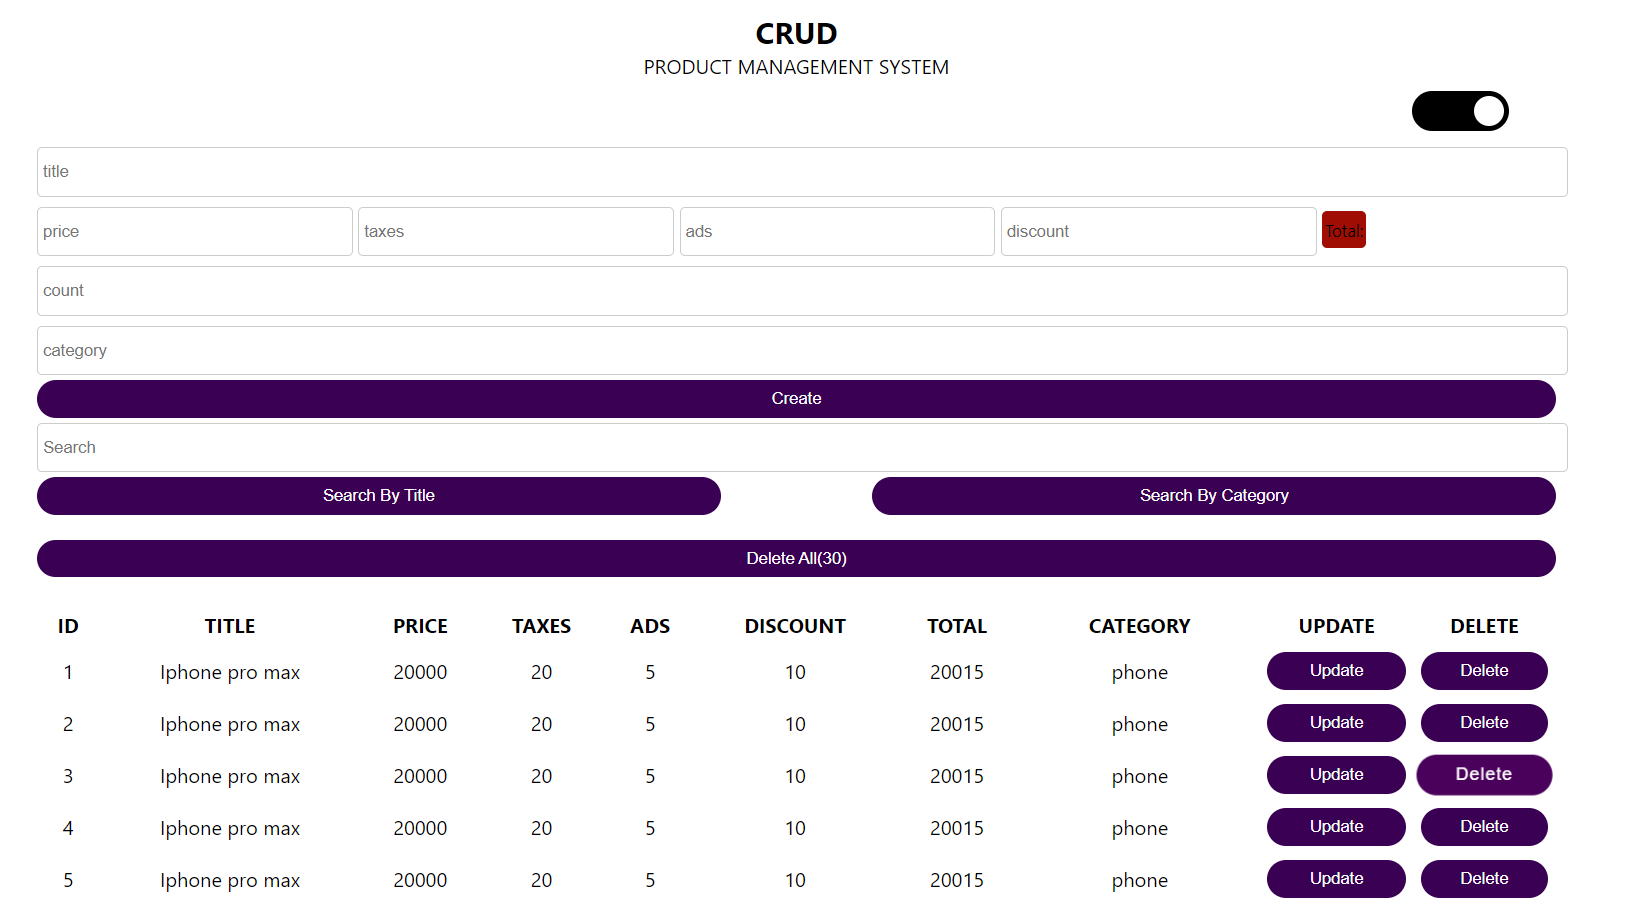The height and width of the screenshot is (900, 1642).
Task: Click Delete on row 5
Action: click(1484, 878)
